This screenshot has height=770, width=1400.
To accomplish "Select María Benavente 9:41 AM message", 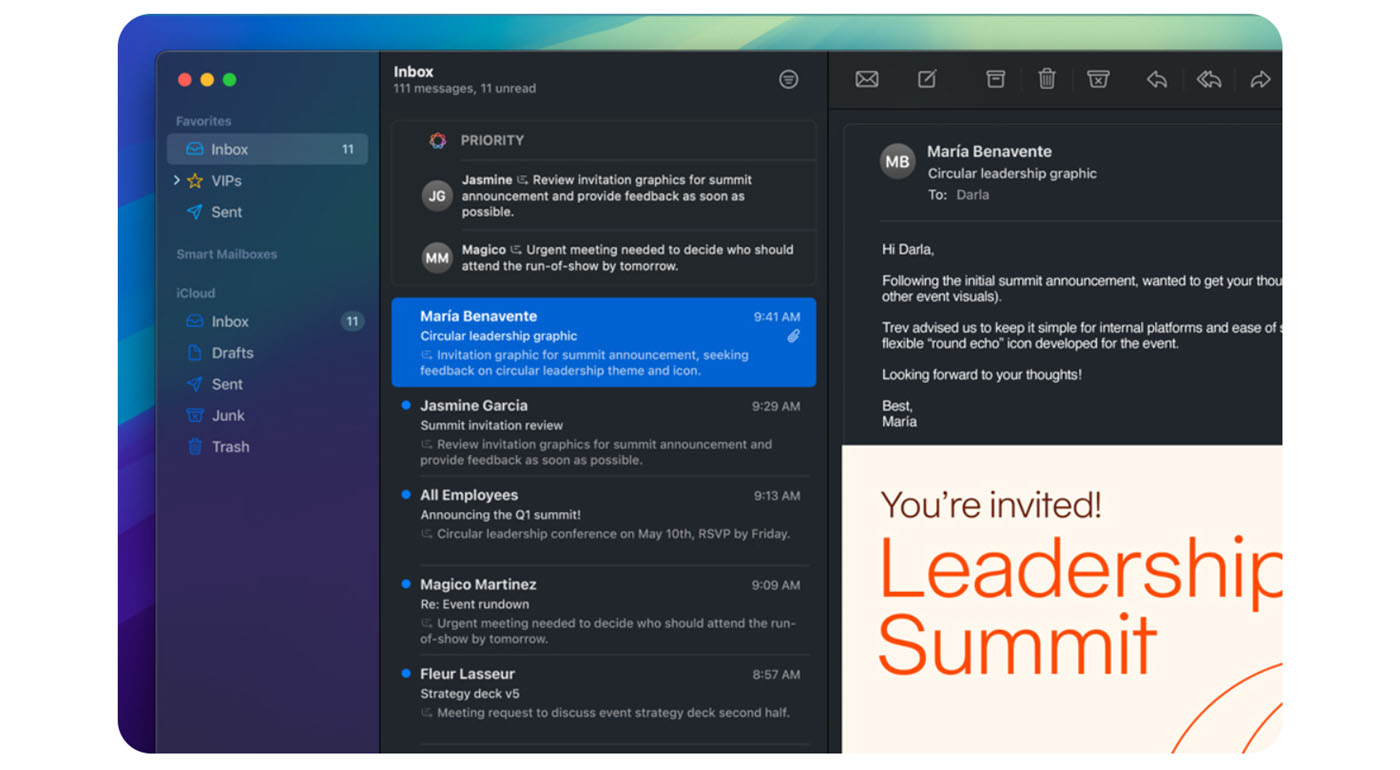I will pos(604,342).
